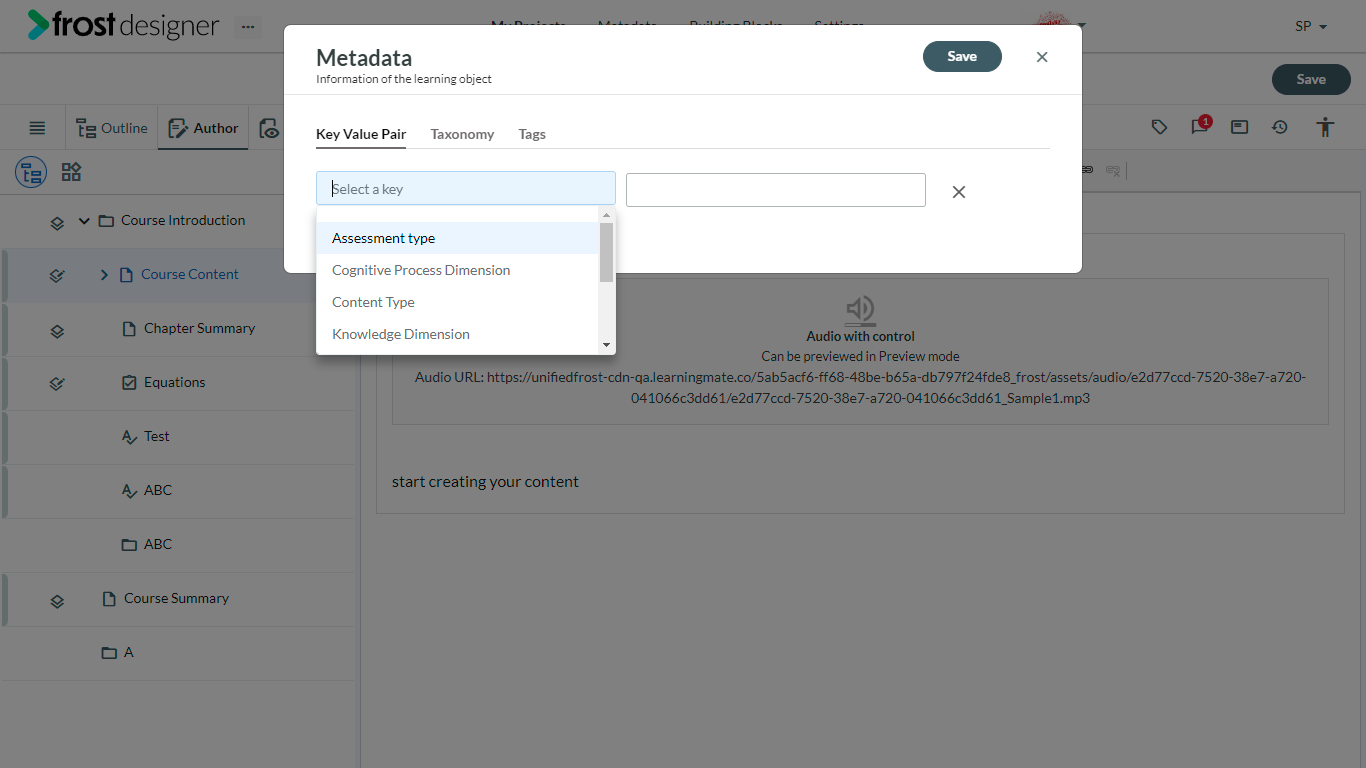
Task: Click the frost designer logo
Action: (x=123, y=25)
